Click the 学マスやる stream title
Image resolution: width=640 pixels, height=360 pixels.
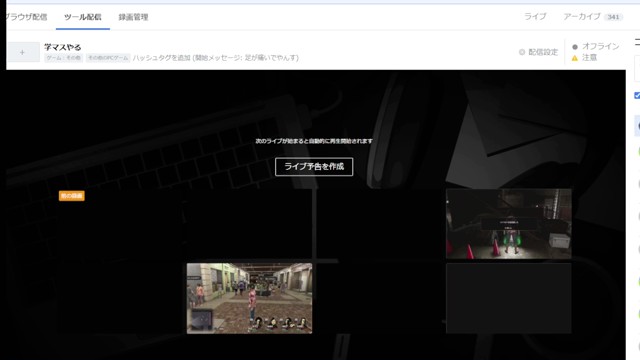[x=62, y=47]
